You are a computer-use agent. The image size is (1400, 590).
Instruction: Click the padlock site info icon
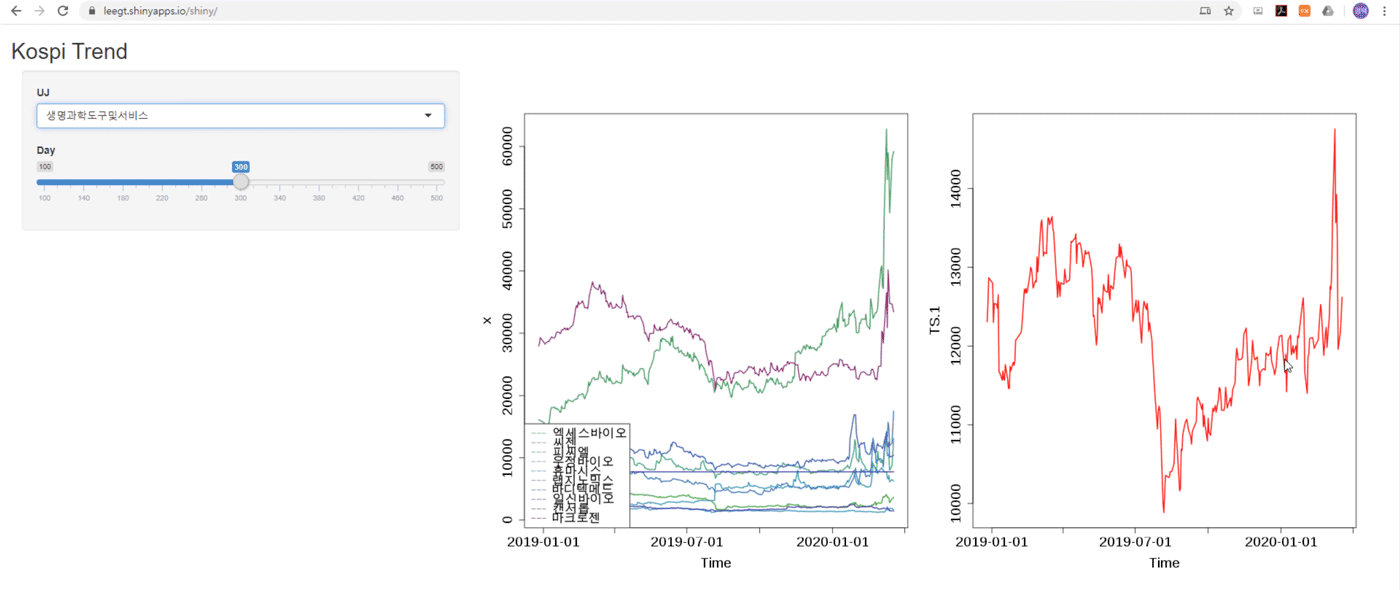tap(92, 11)
